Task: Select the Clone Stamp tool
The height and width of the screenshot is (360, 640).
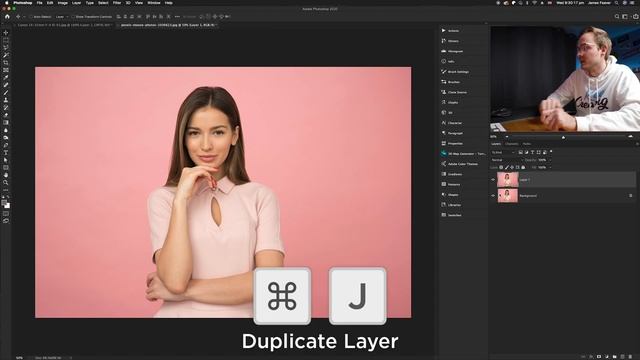Action: 6,100
